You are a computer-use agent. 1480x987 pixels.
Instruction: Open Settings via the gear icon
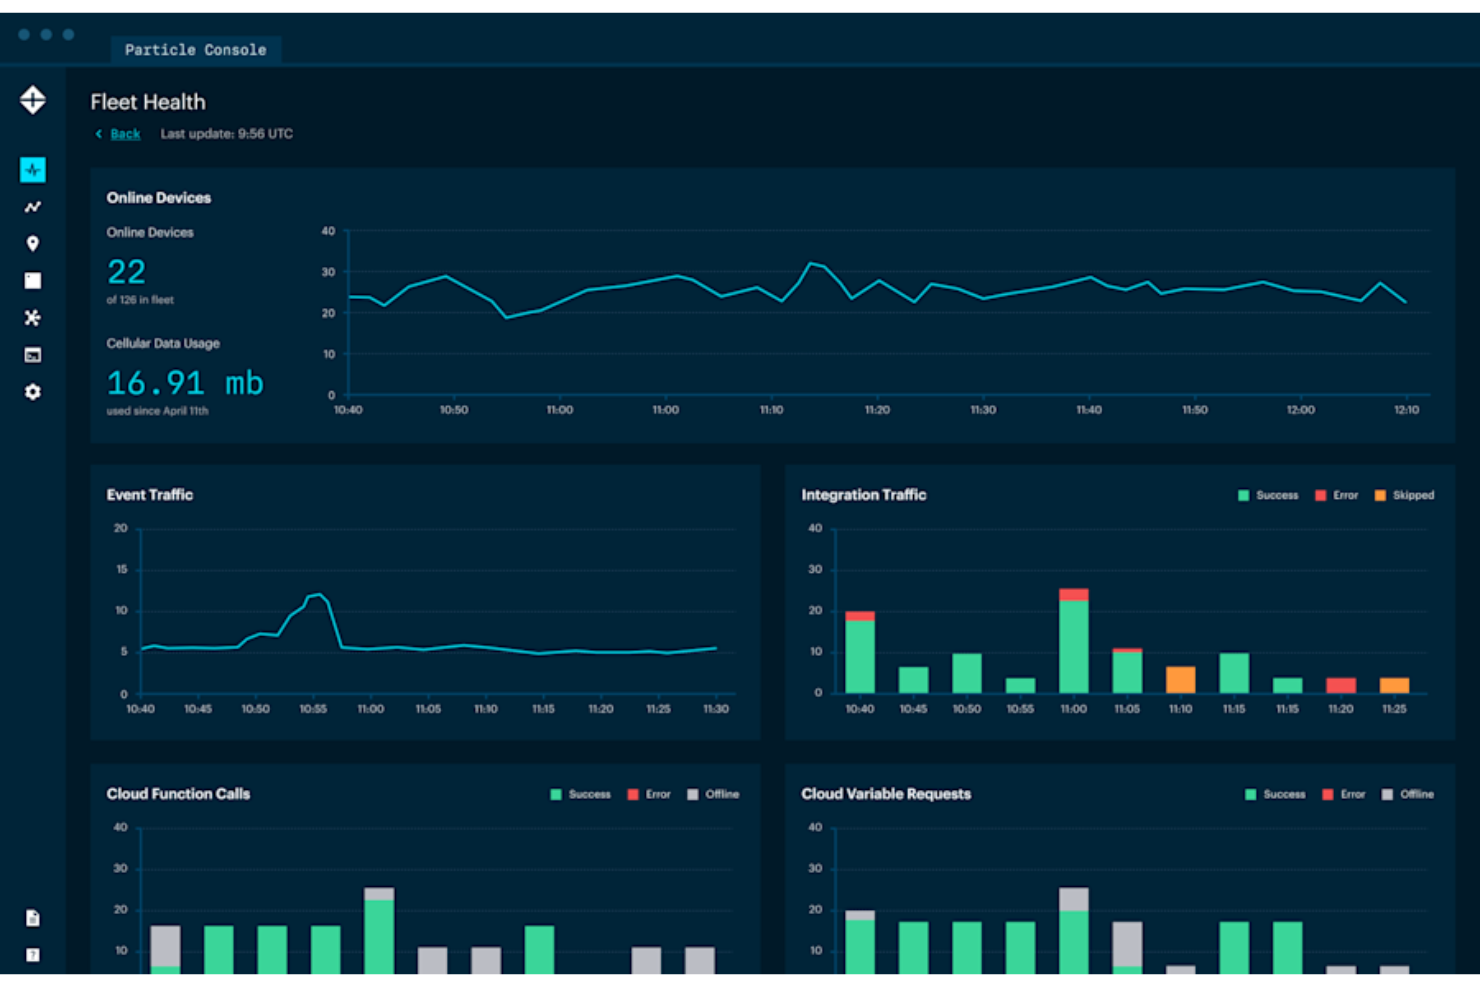point(33,392)
